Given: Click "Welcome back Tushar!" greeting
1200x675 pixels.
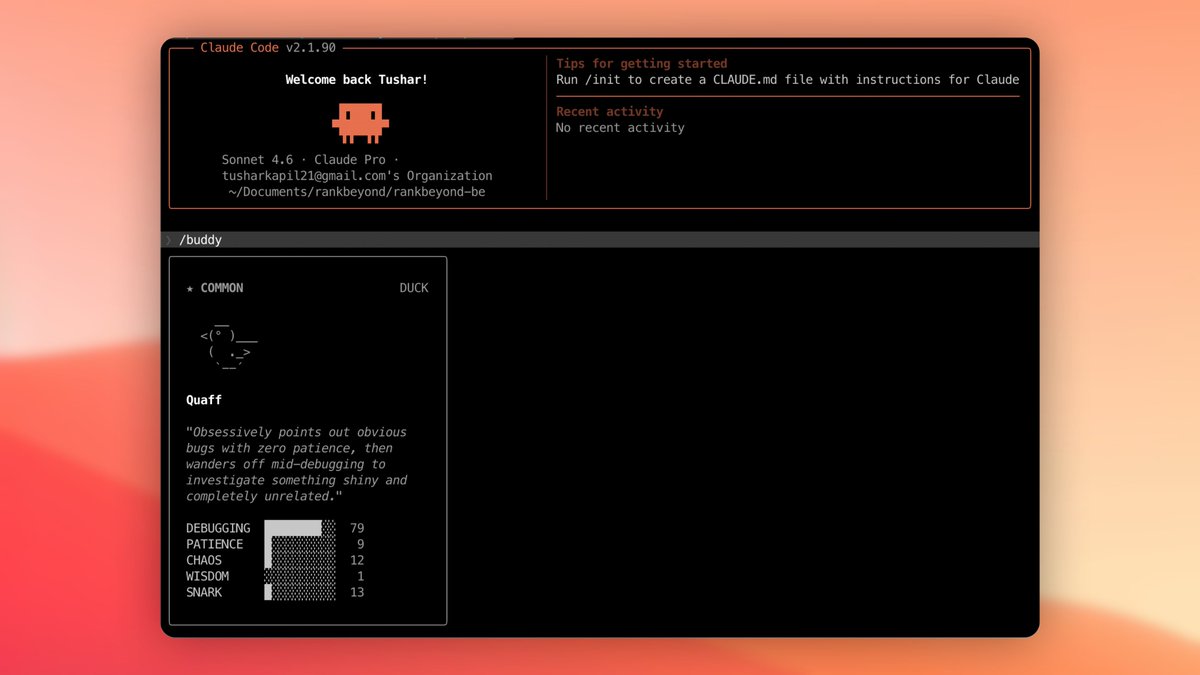Looking at the screenshot, I should click(x=357, y=79).
